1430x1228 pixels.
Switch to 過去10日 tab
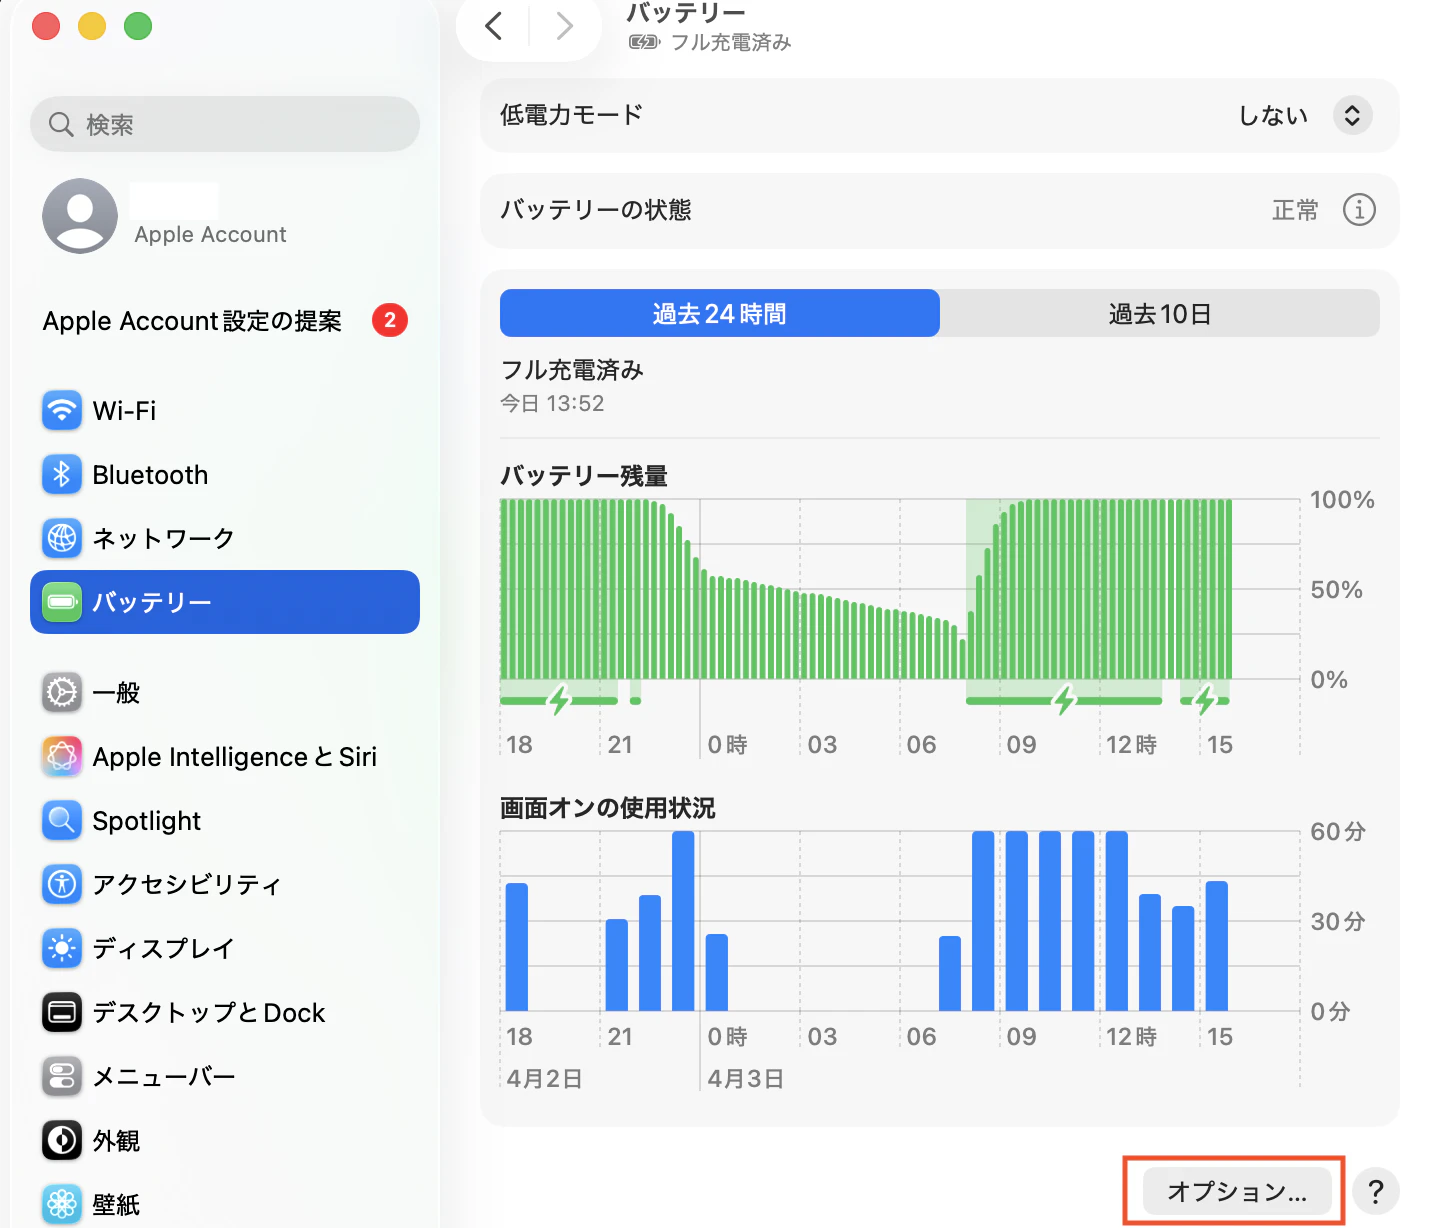(1160, 314)
